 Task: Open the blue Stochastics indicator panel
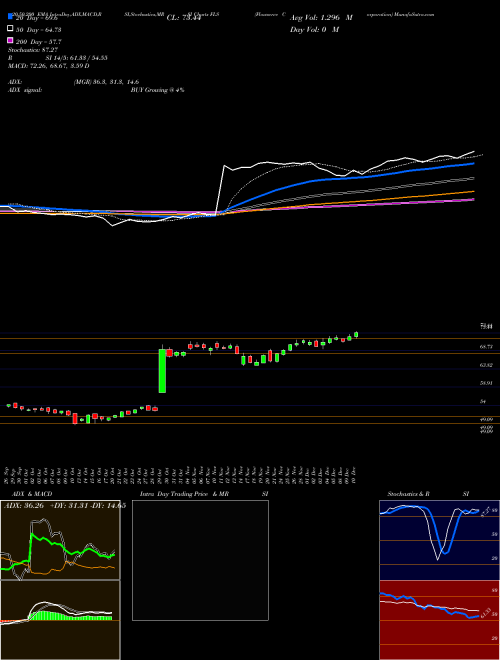(439, 540)
